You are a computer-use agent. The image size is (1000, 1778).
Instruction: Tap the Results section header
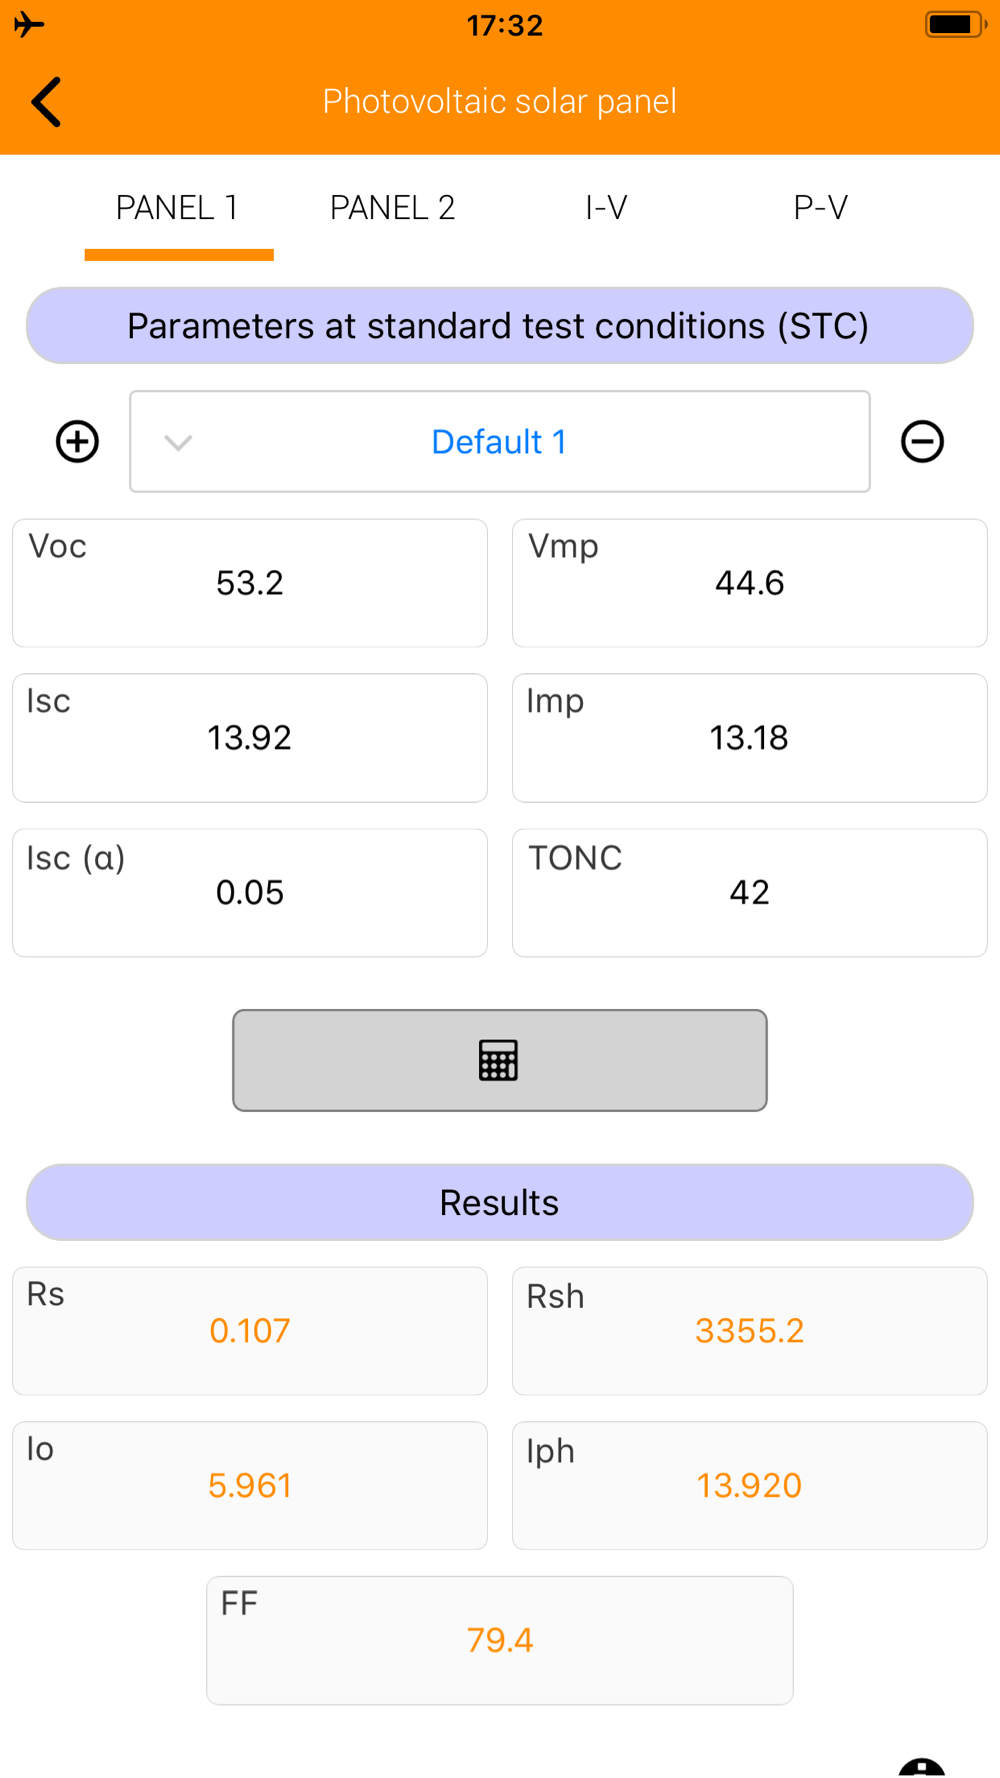500,1202
